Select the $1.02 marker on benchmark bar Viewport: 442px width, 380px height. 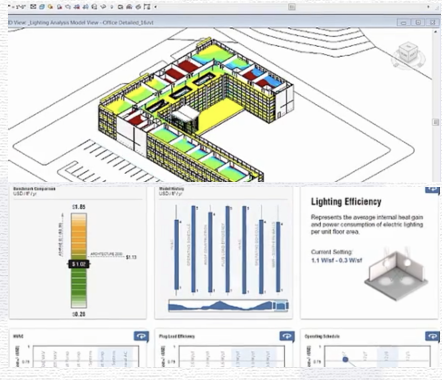[x=79, y=264]
